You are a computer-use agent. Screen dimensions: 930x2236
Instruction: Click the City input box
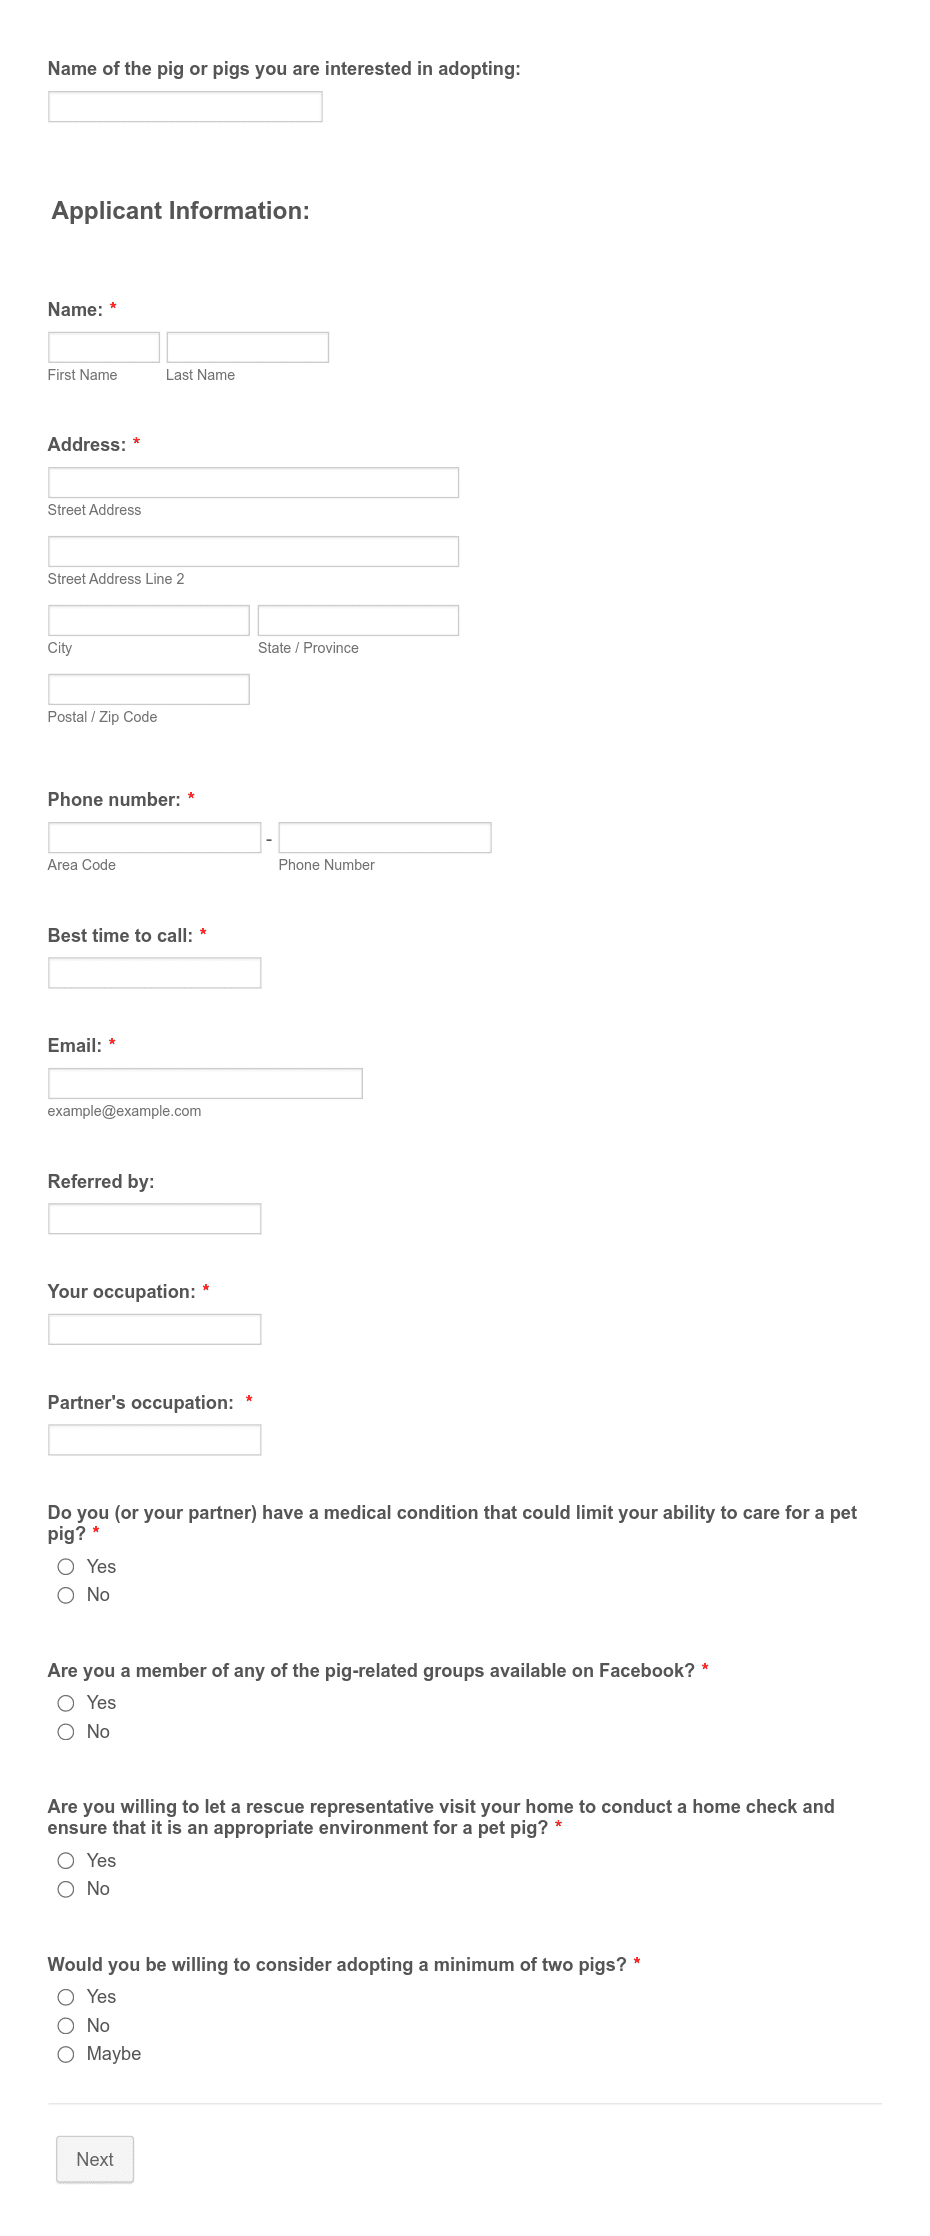[148, 620]
